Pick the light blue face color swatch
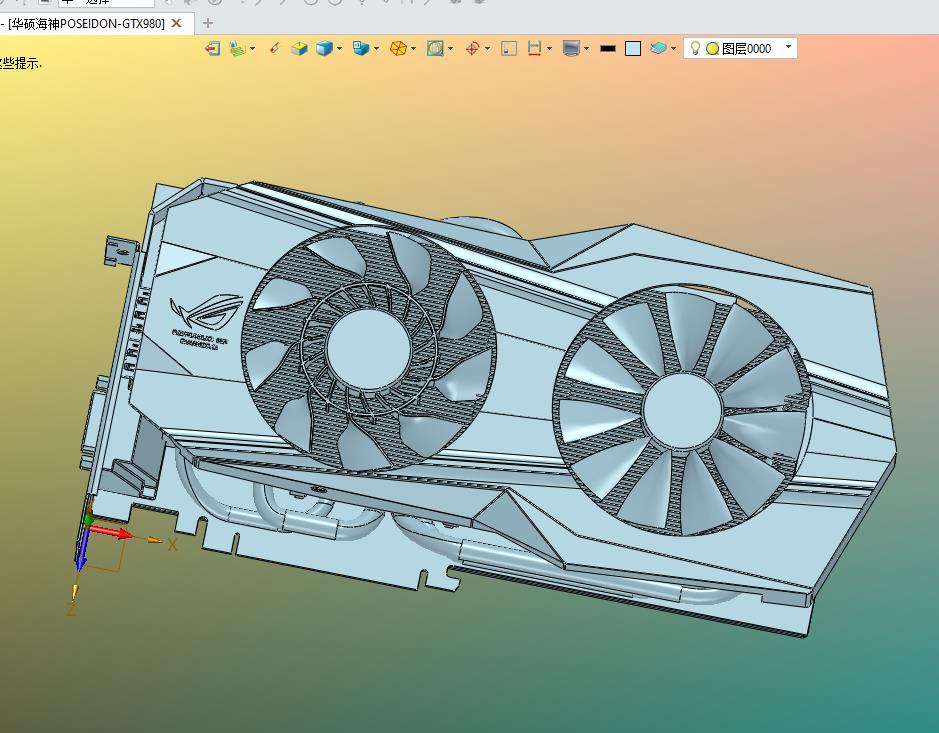The image size is (939, 733). (x=633, y=49)
